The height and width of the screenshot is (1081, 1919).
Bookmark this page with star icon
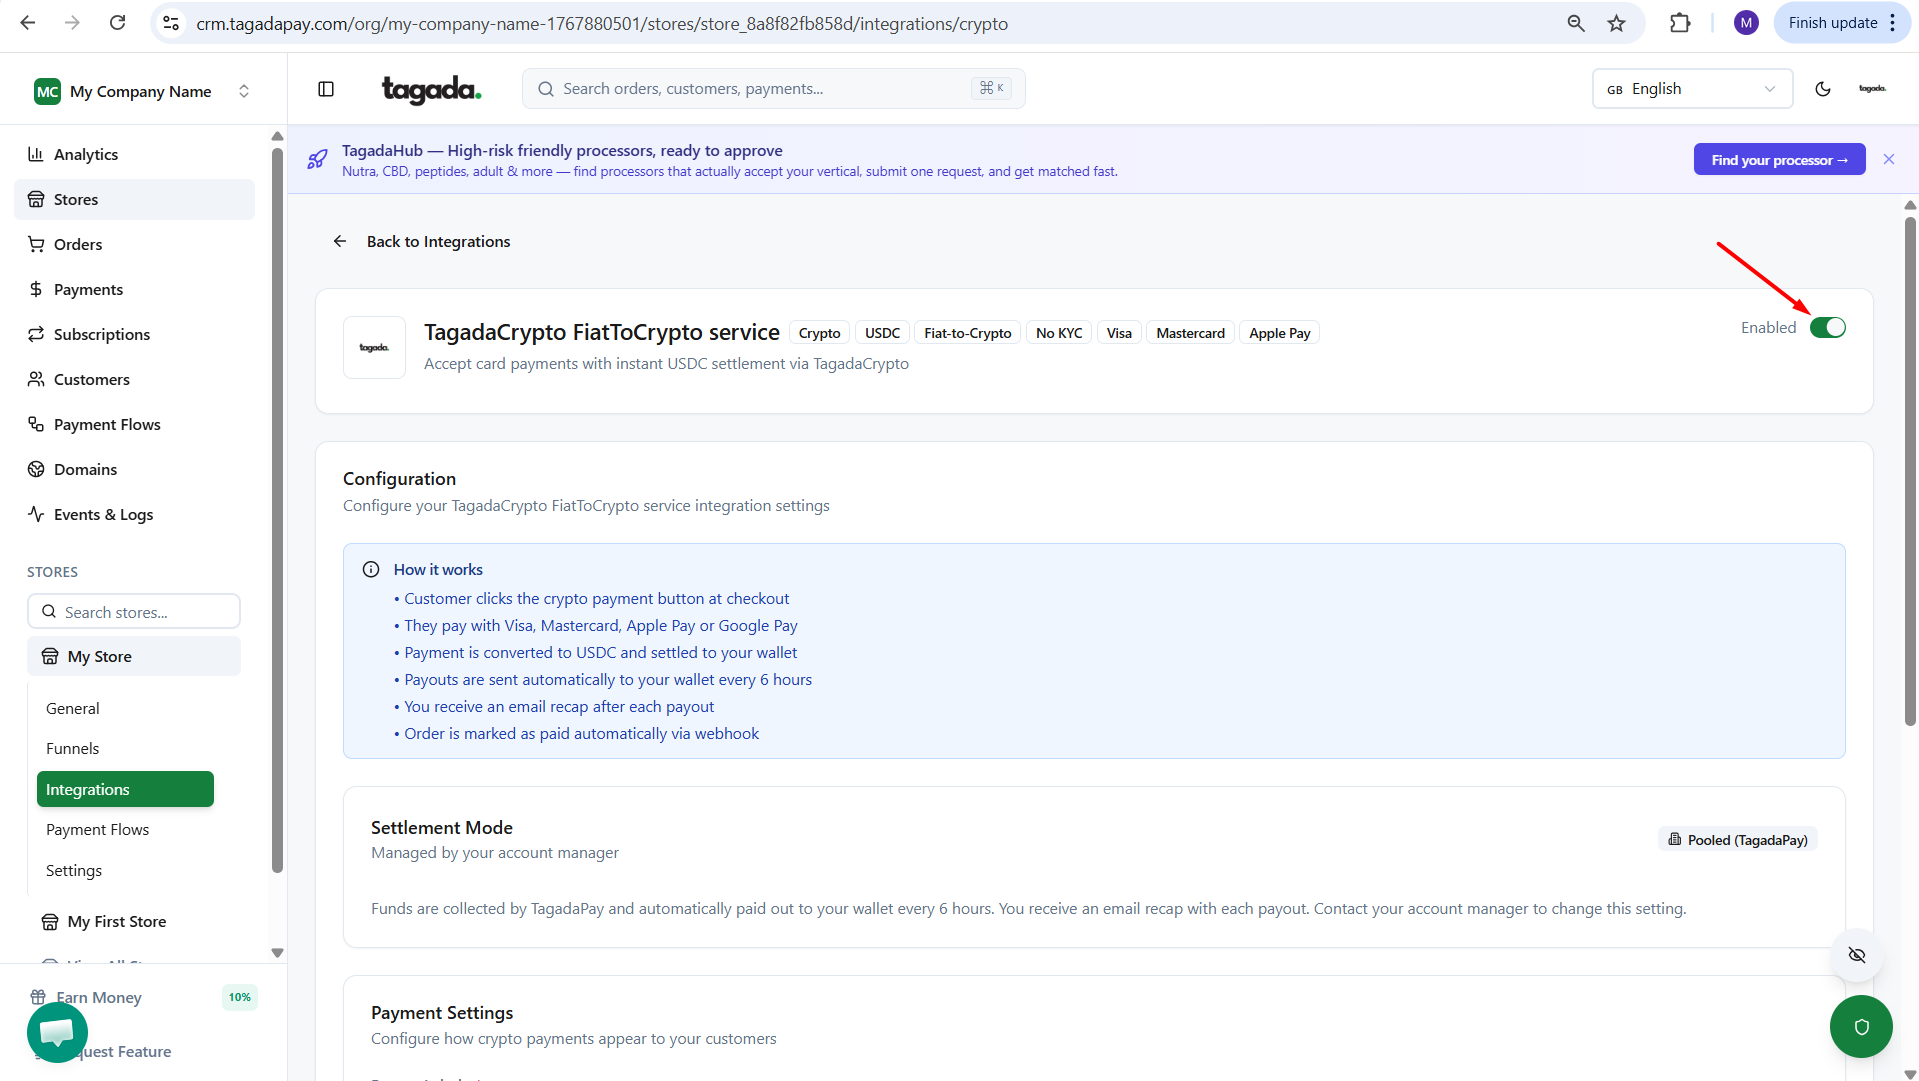[1616, 23]
